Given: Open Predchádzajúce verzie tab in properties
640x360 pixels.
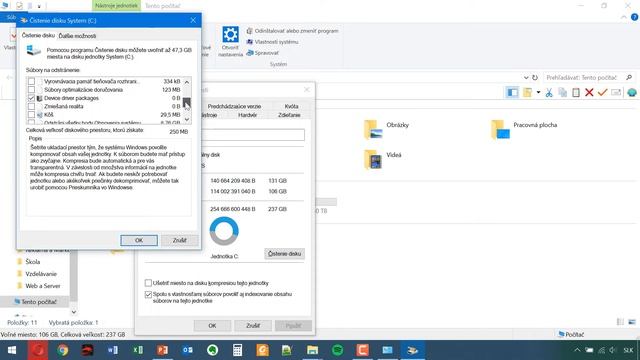Looking at the screenshot, I should [x=234, y=106].
